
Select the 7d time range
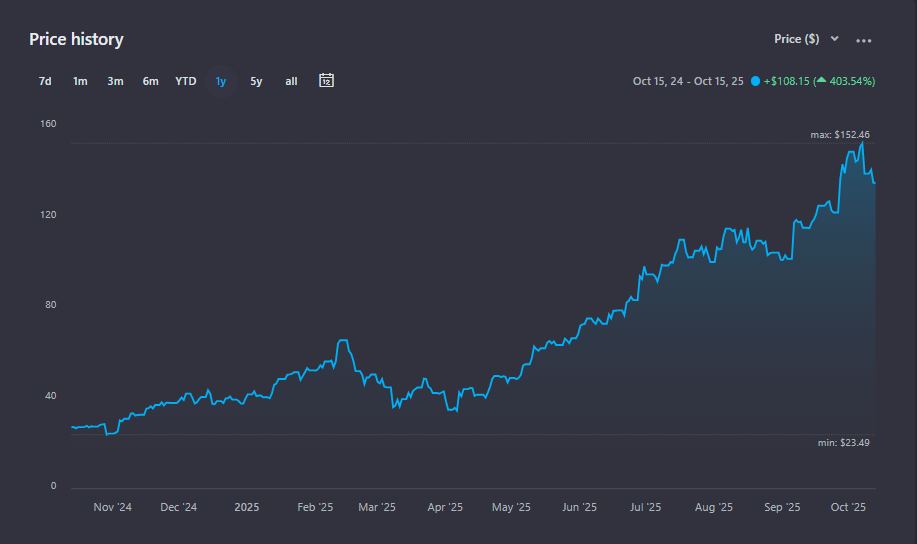coord(45,81)
